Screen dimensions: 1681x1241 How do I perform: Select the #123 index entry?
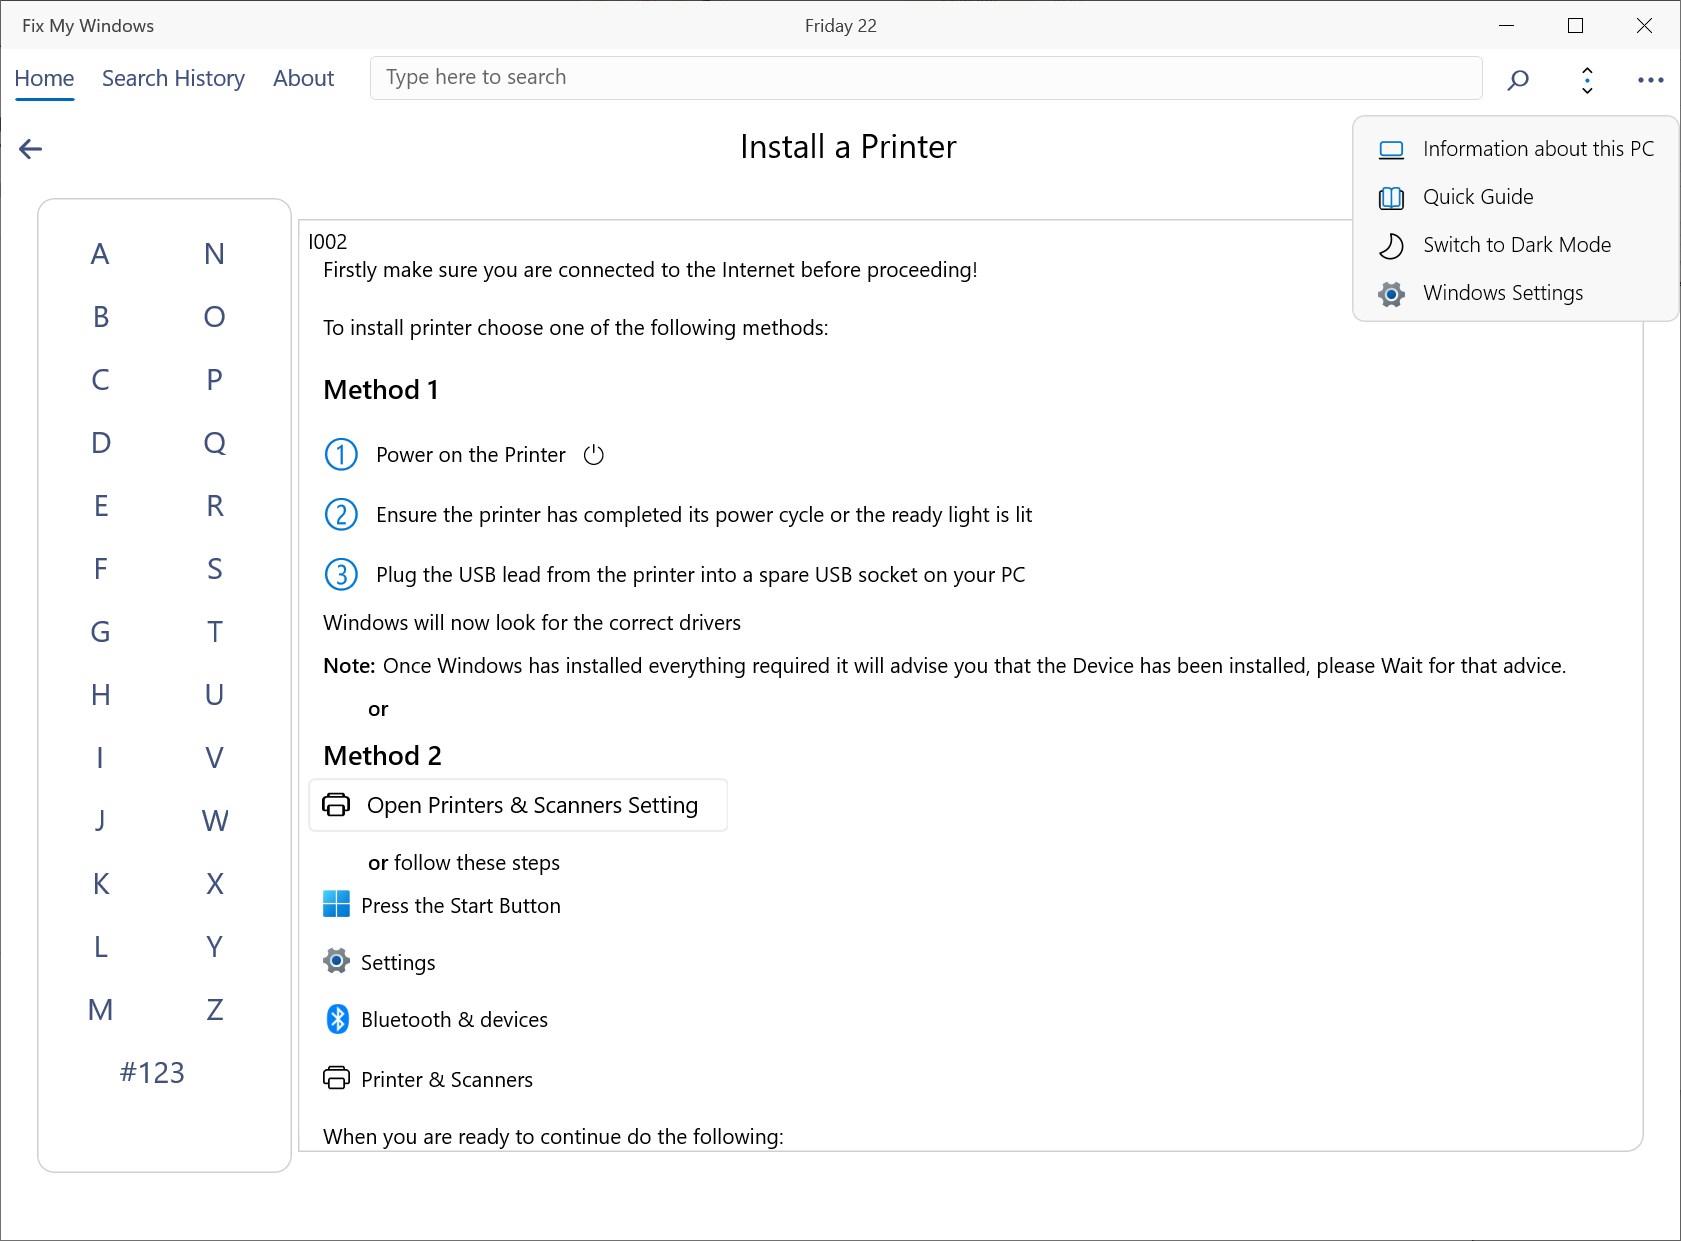tap(152, 1072)
